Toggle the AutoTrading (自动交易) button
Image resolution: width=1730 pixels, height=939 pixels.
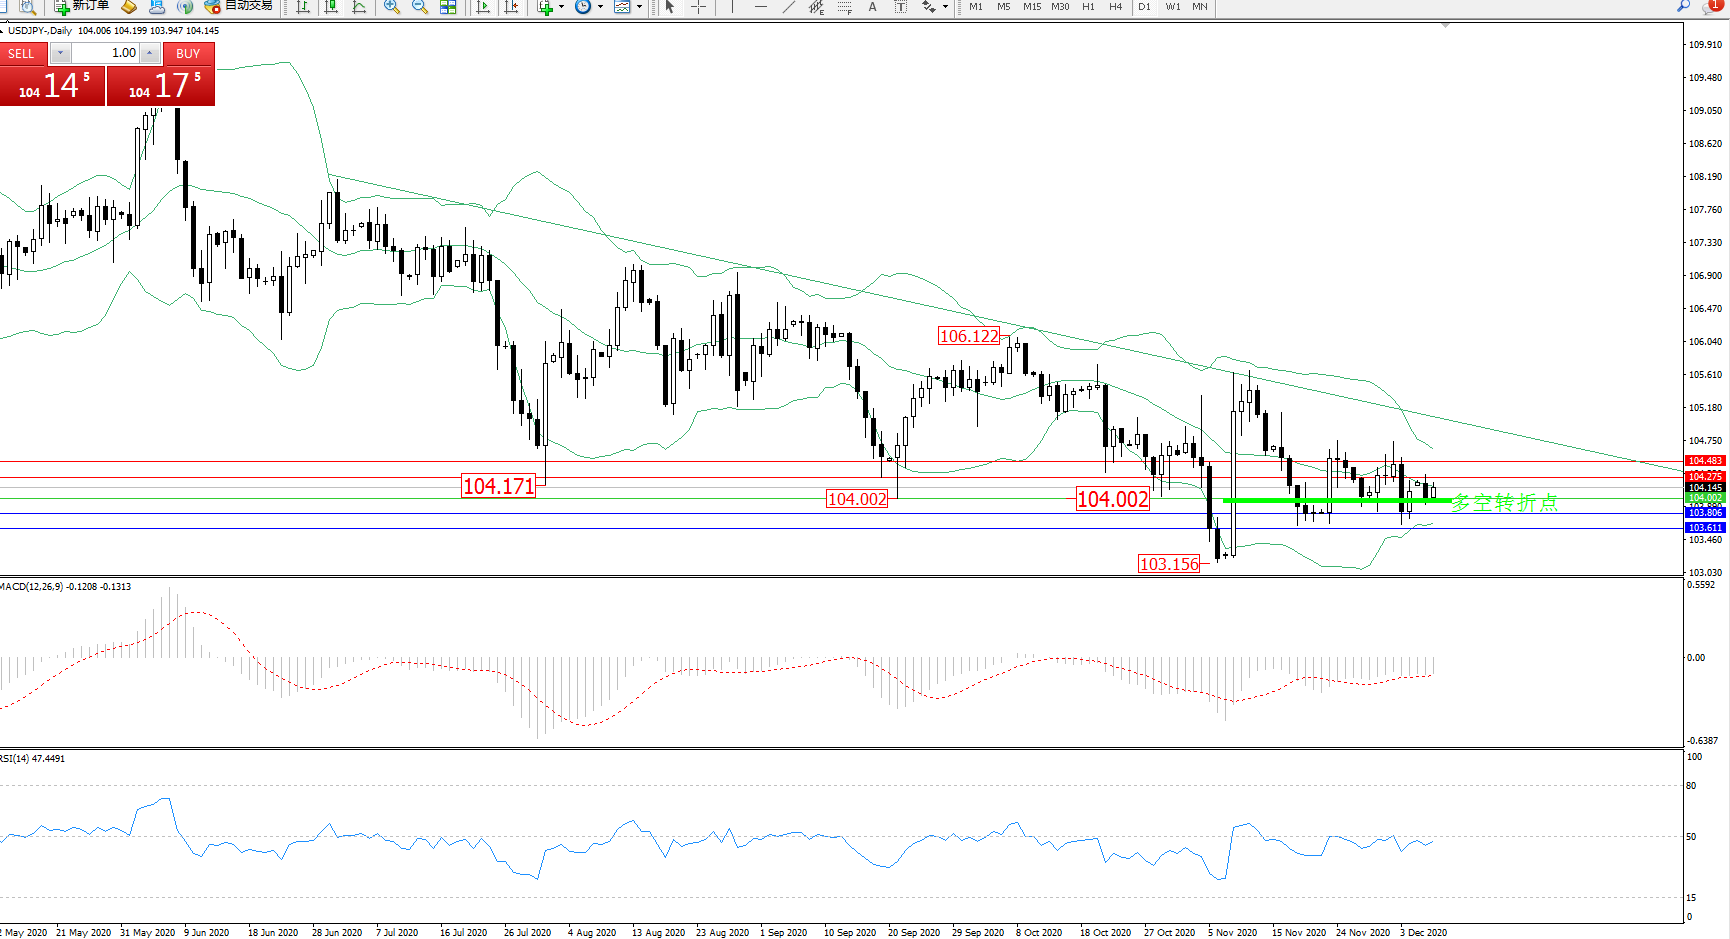[238, 6]
